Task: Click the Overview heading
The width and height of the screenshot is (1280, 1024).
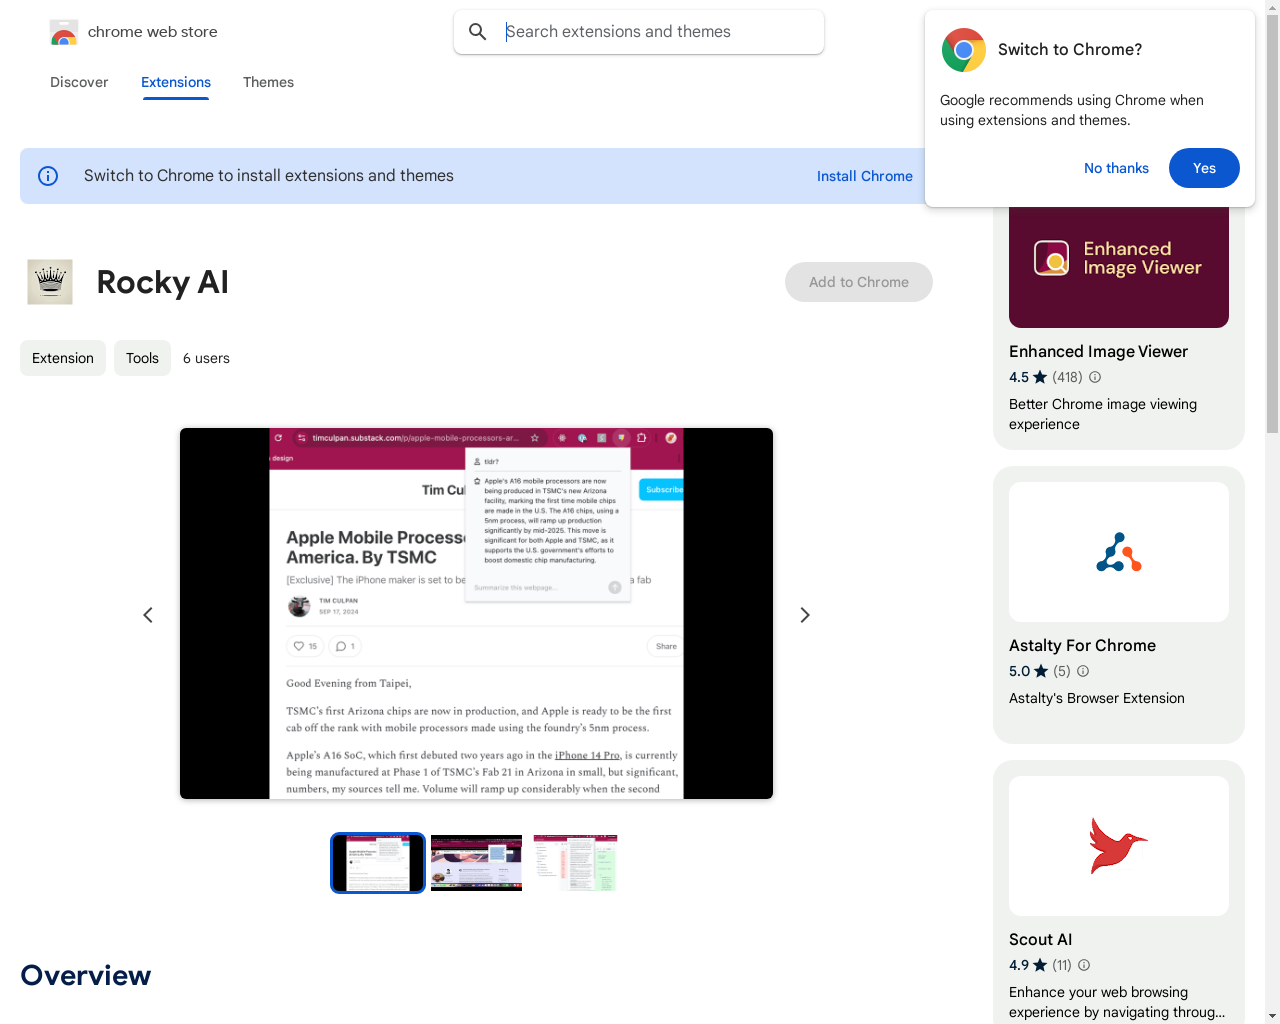Action: point(86,975)
